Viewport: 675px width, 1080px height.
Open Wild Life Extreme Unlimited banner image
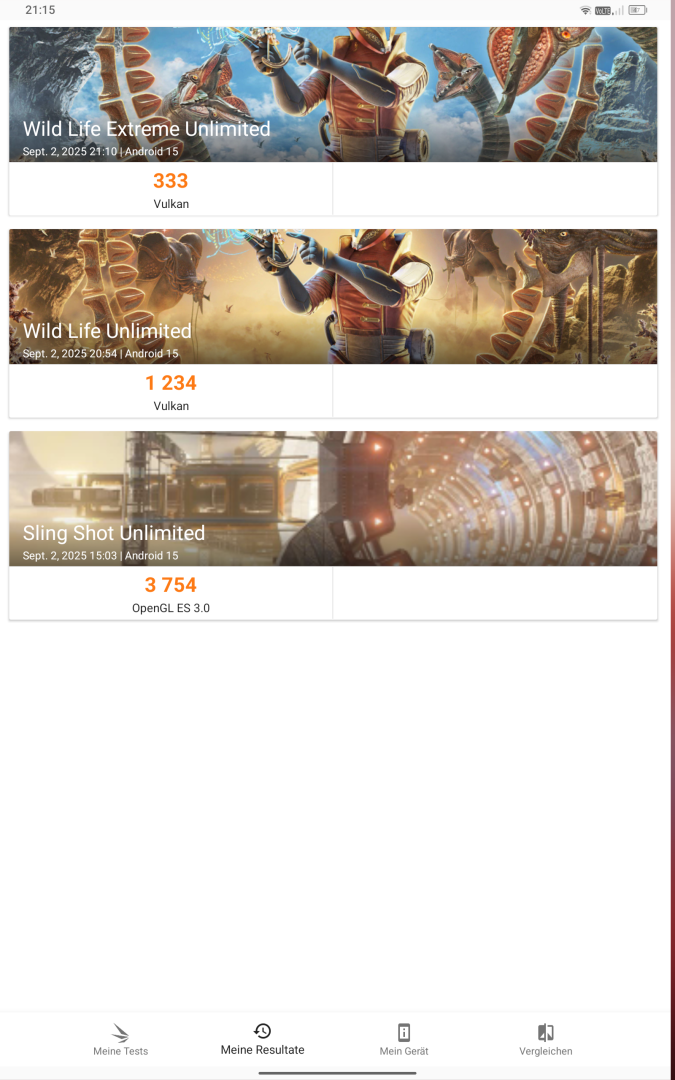click(x=333, y=94)
